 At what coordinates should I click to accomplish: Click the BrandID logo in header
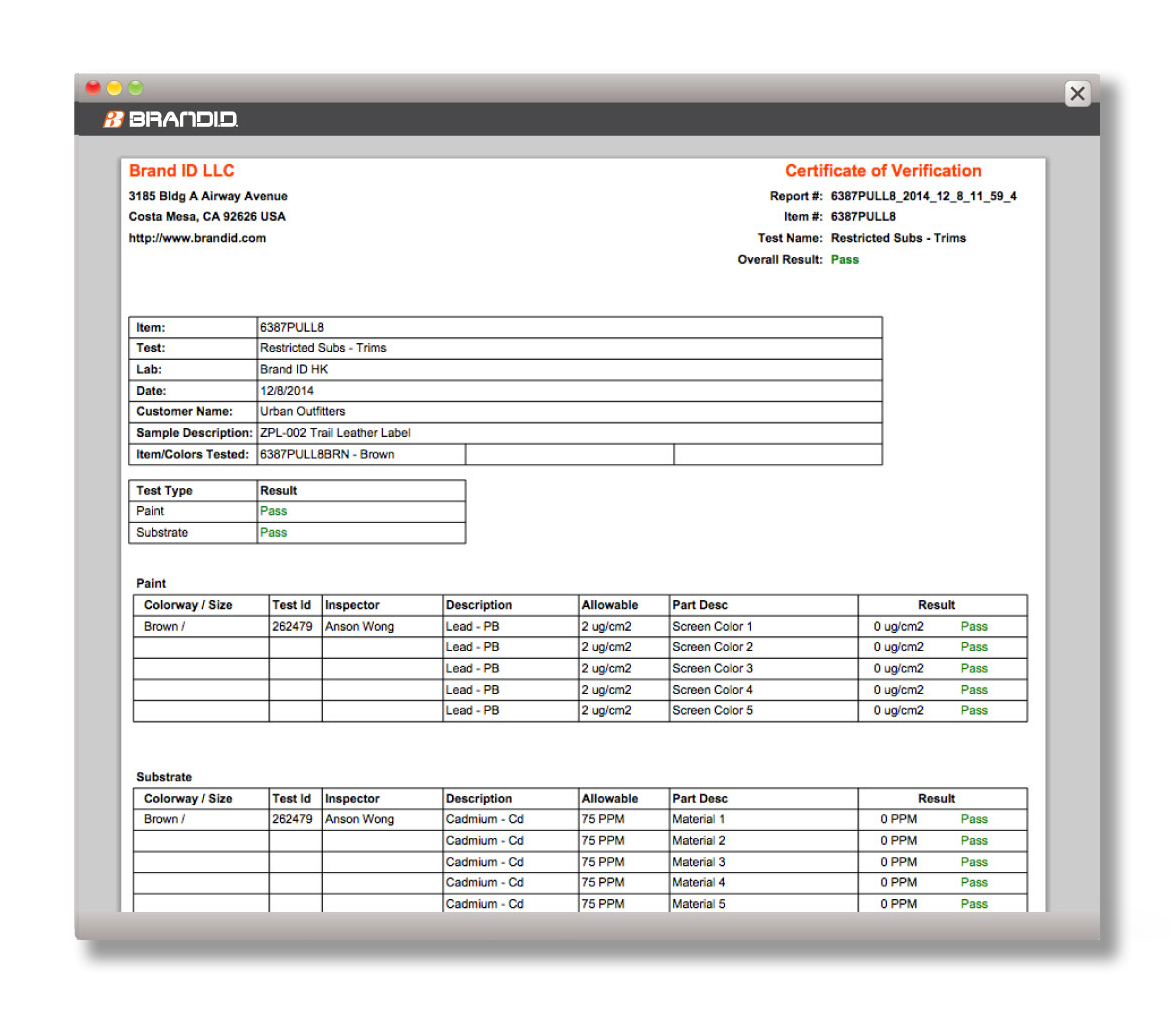[170, 119]
